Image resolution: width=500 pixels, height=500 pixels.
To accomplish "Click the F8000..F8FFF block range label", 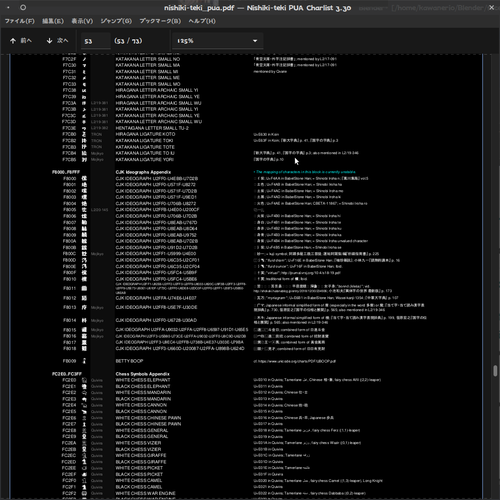I will pos(66,172).
